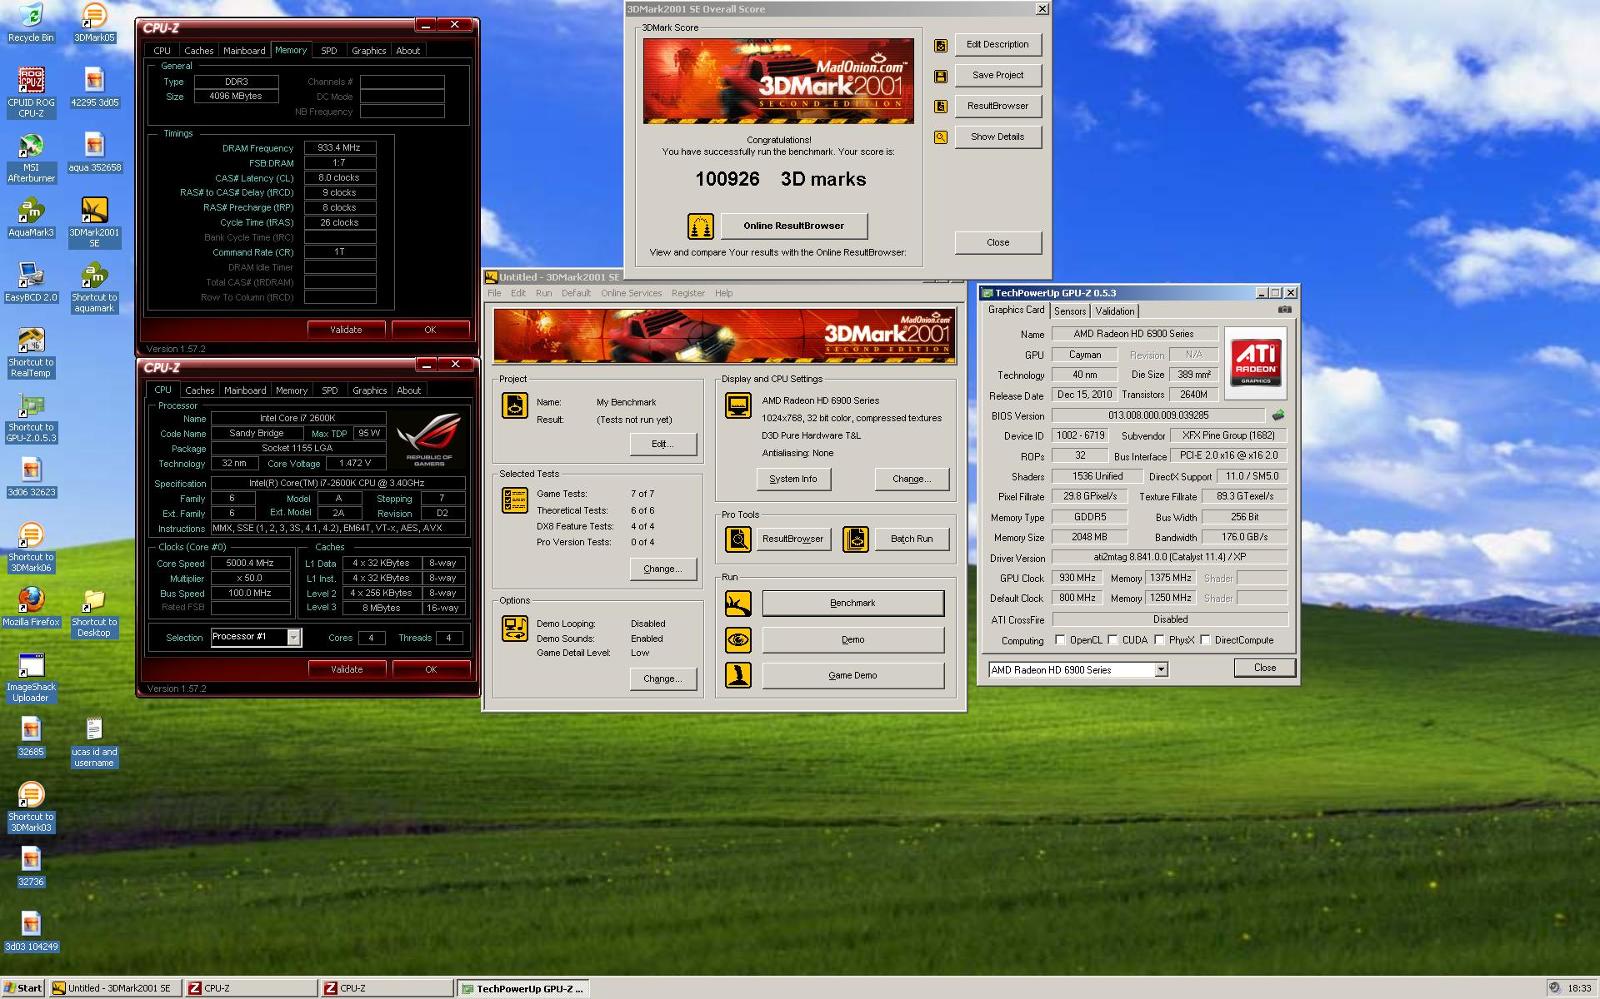
Task: Launch MSI Afterburner from the desktop
Action: [x=31, y=157]
